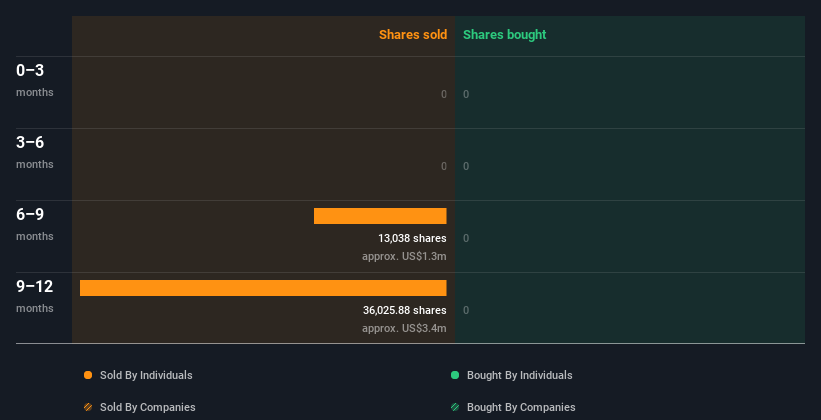The height and width of the screenshot is (420, 821).
Task: Click the '13,038 shares' value text
Action: [x=412, y=238]
